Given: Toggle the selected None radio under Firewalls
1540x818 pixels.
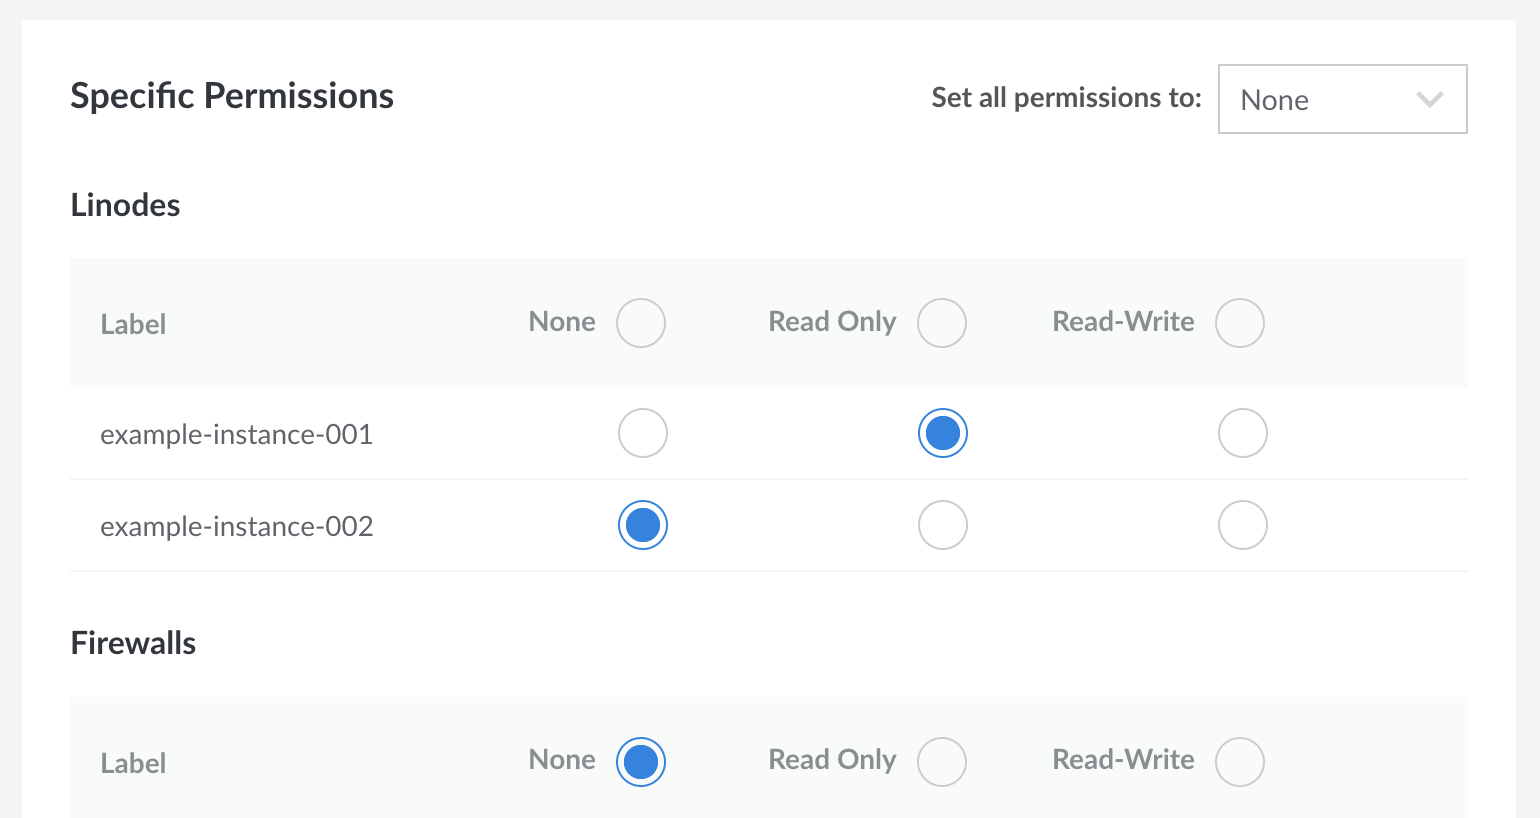Looking at the screenshot, I should (x=641, y=761).
